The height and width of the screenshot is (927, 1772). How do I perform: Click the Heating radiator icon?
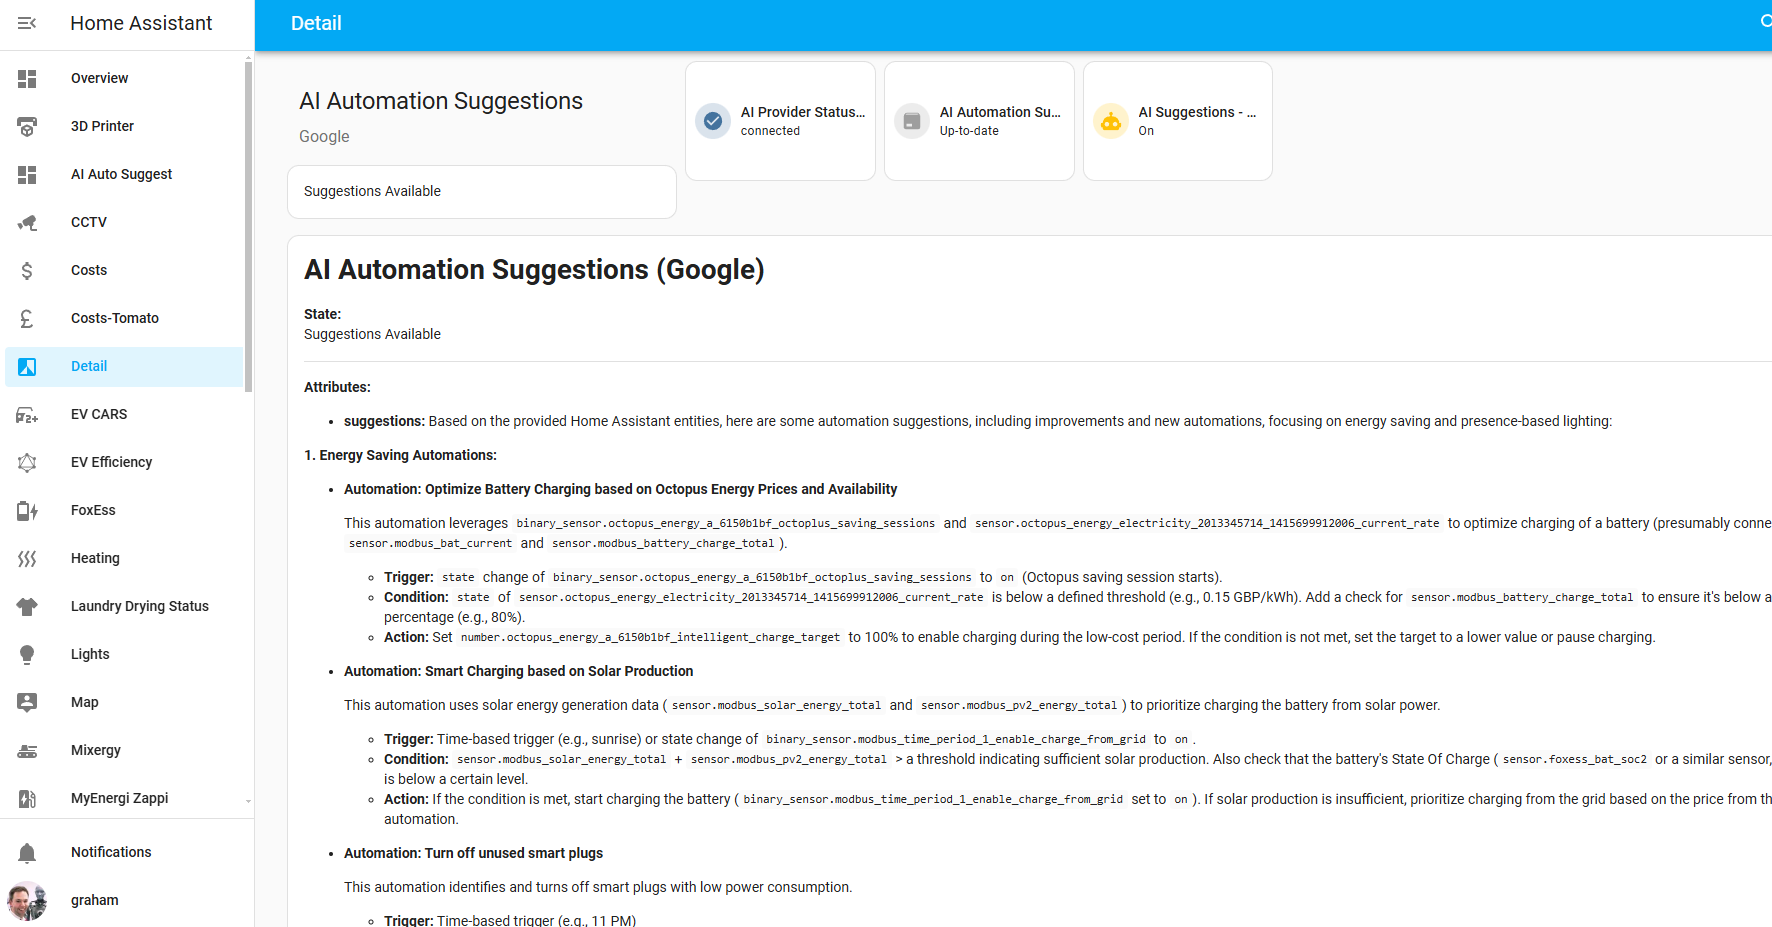[x=27, y=559]
